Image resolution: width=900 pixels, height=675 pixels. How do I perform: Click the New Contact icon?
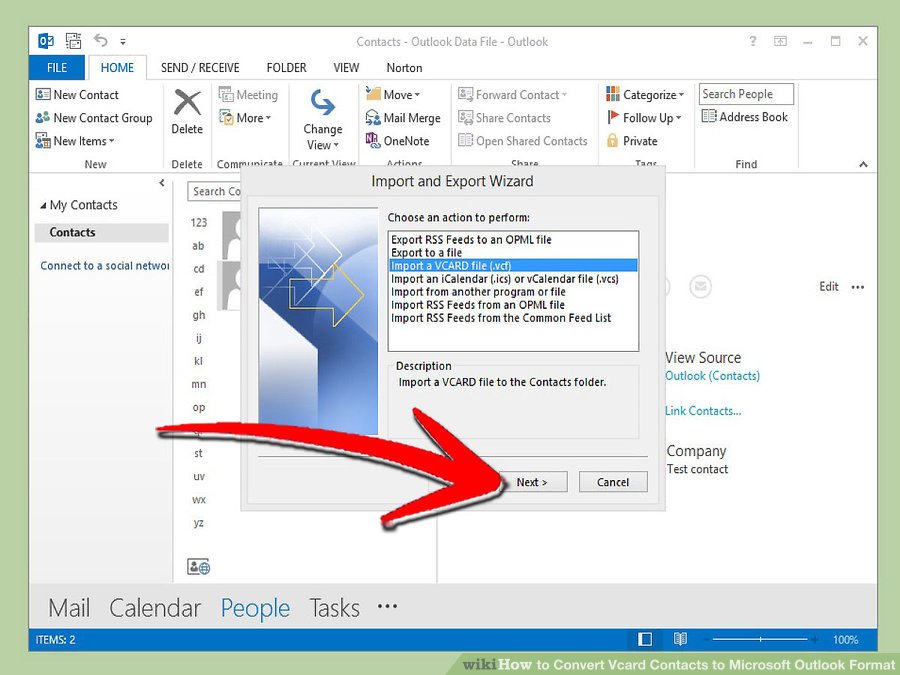pyautogui.click(x=43, y=95)
